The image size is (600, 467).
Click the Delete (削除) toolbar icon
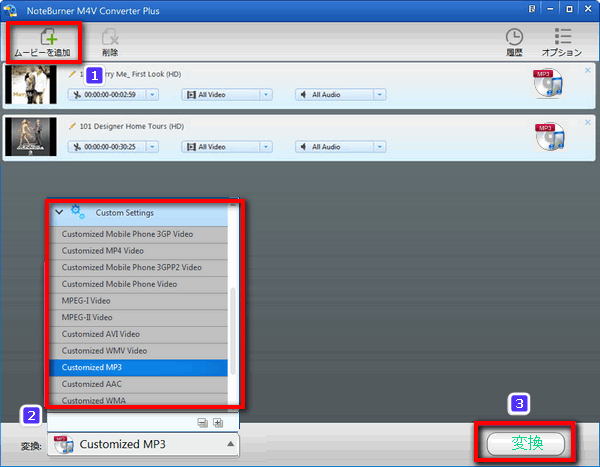tap(110, 37)
